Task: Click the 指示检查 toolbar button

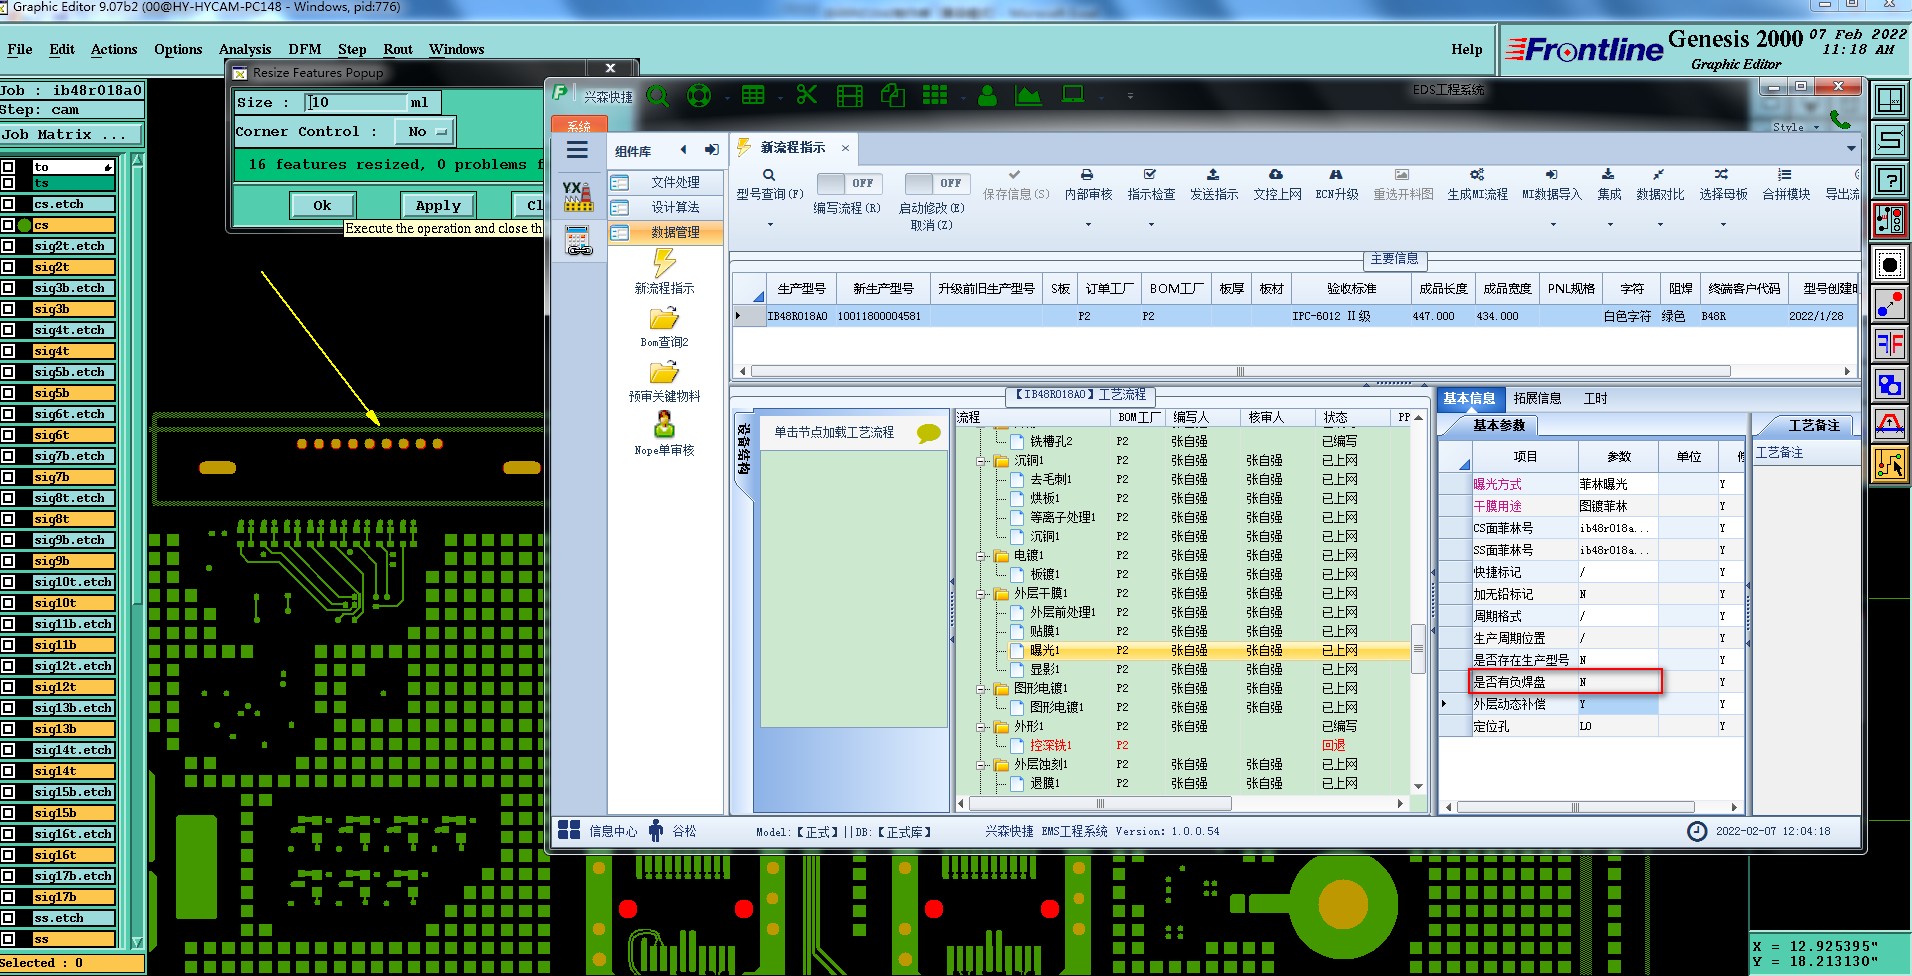Action: tap(1151, 185)
